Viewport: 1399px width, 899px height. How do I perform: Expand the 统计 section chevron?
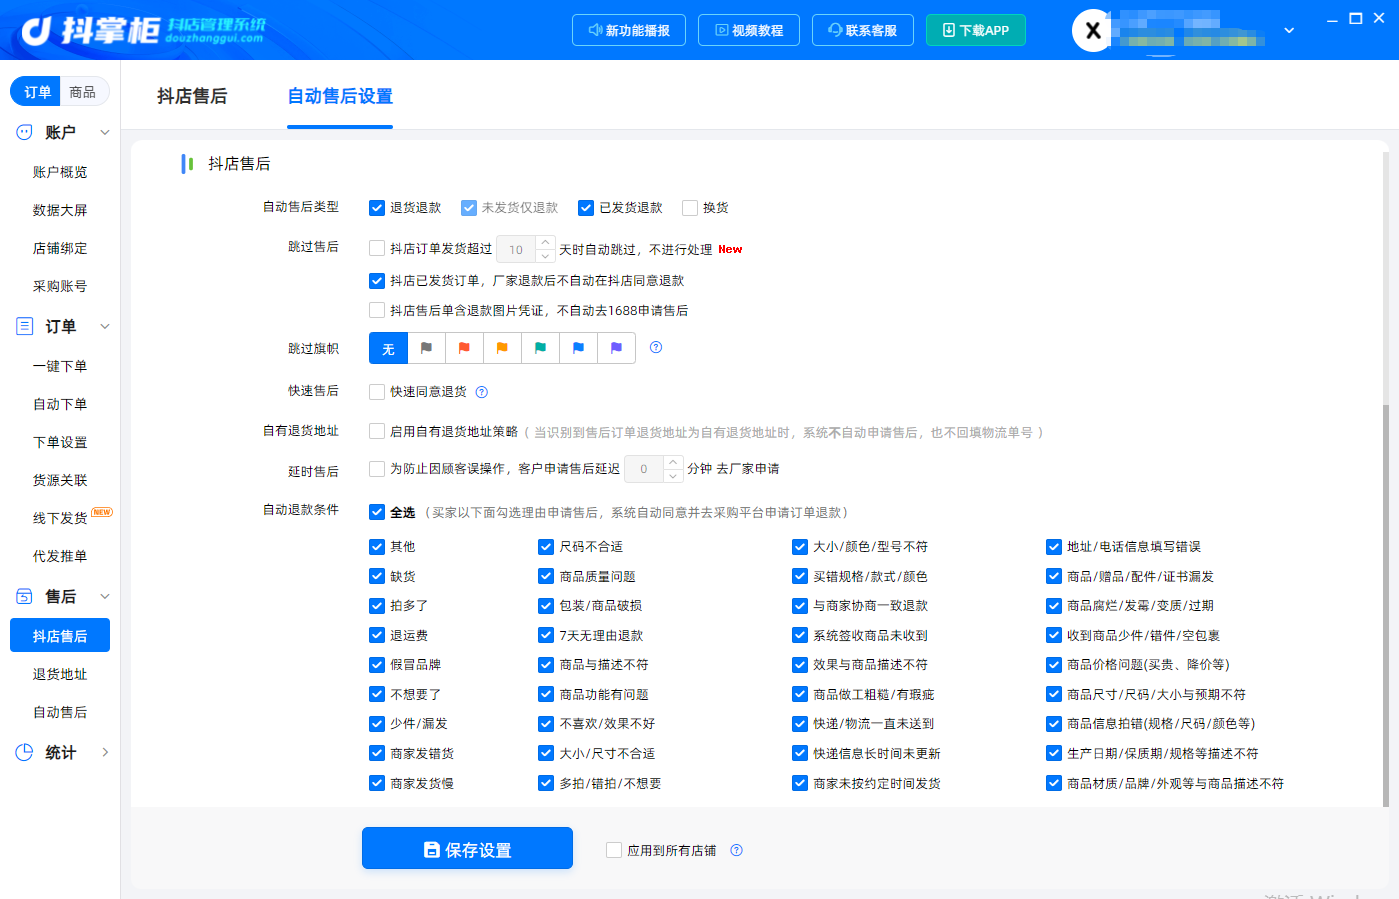pos(105,752)
